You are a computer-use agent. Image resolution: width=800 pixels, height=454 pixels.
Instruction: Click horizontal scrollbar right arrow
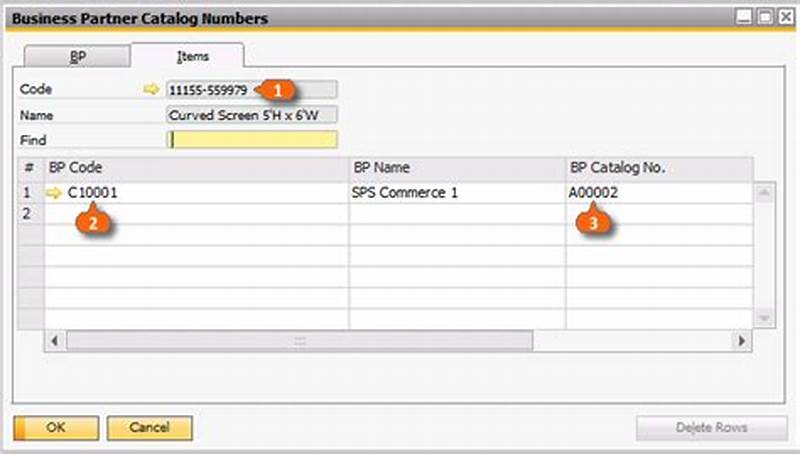click(741, 341)
